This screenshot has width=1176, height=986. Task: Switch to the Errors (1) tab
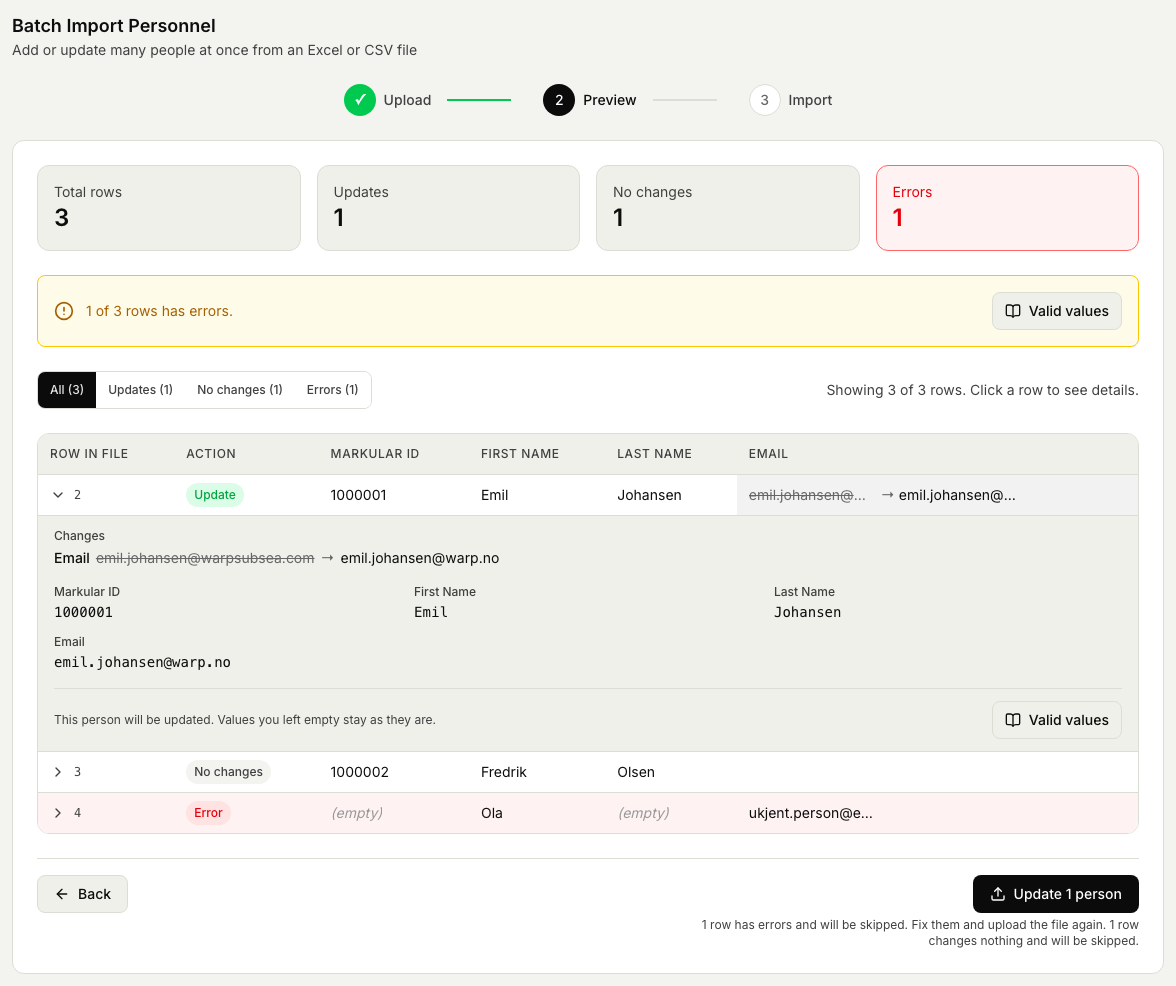332,390
